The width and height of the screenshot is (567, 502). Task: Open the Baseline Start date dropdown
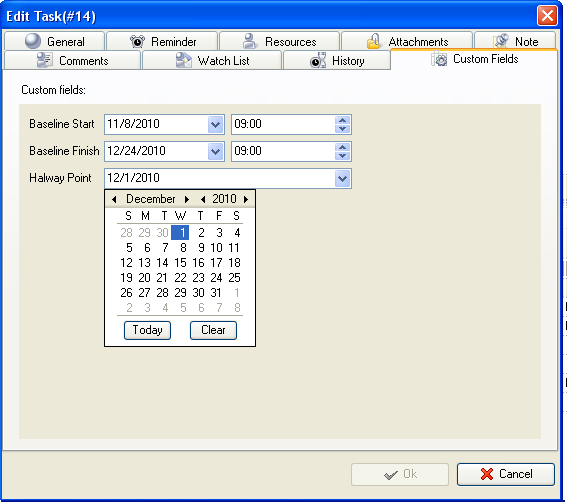coord(216,125)
